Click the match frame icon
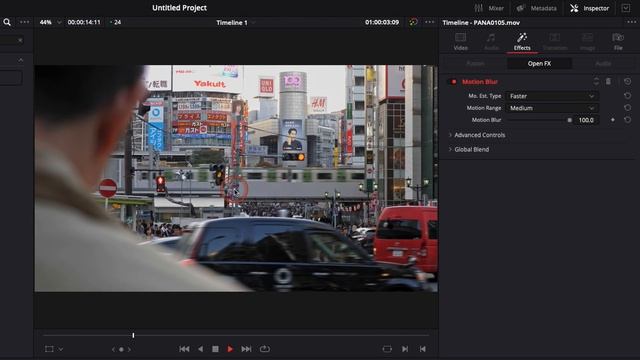This screenshot has height=360, width=640. click(x=387, y=349)
